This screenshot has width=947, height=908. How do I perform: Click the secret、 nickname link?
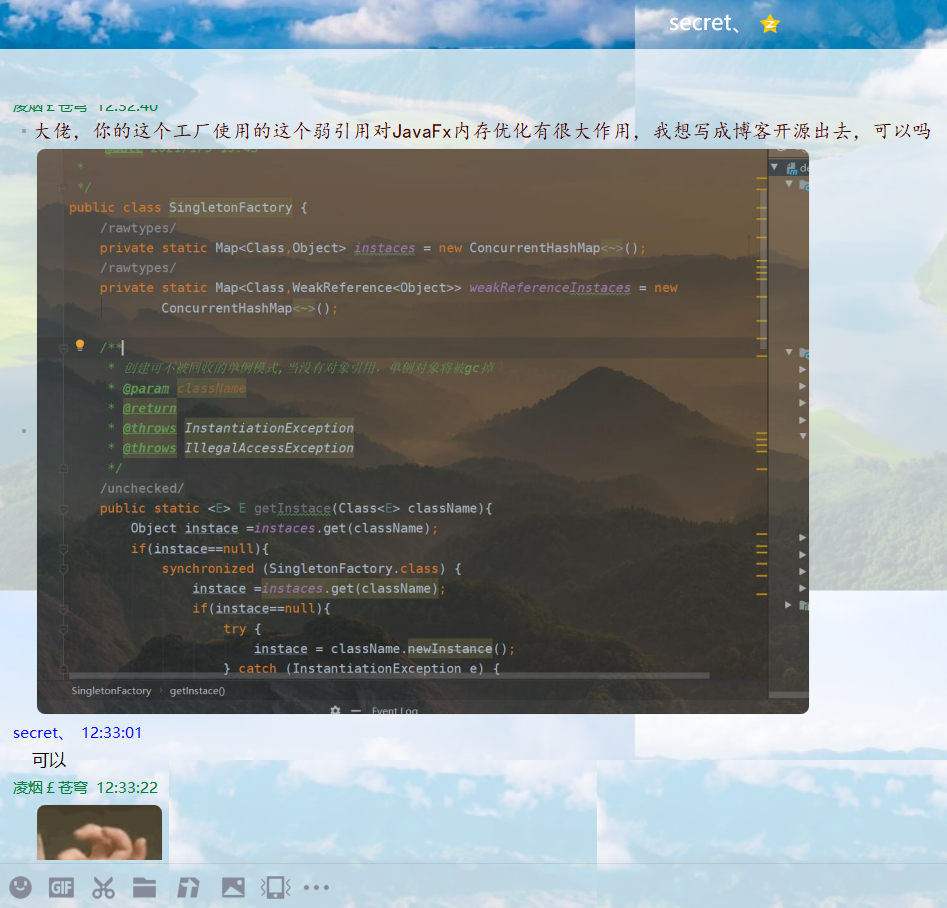pyautogui.click(x=37, y=733)
